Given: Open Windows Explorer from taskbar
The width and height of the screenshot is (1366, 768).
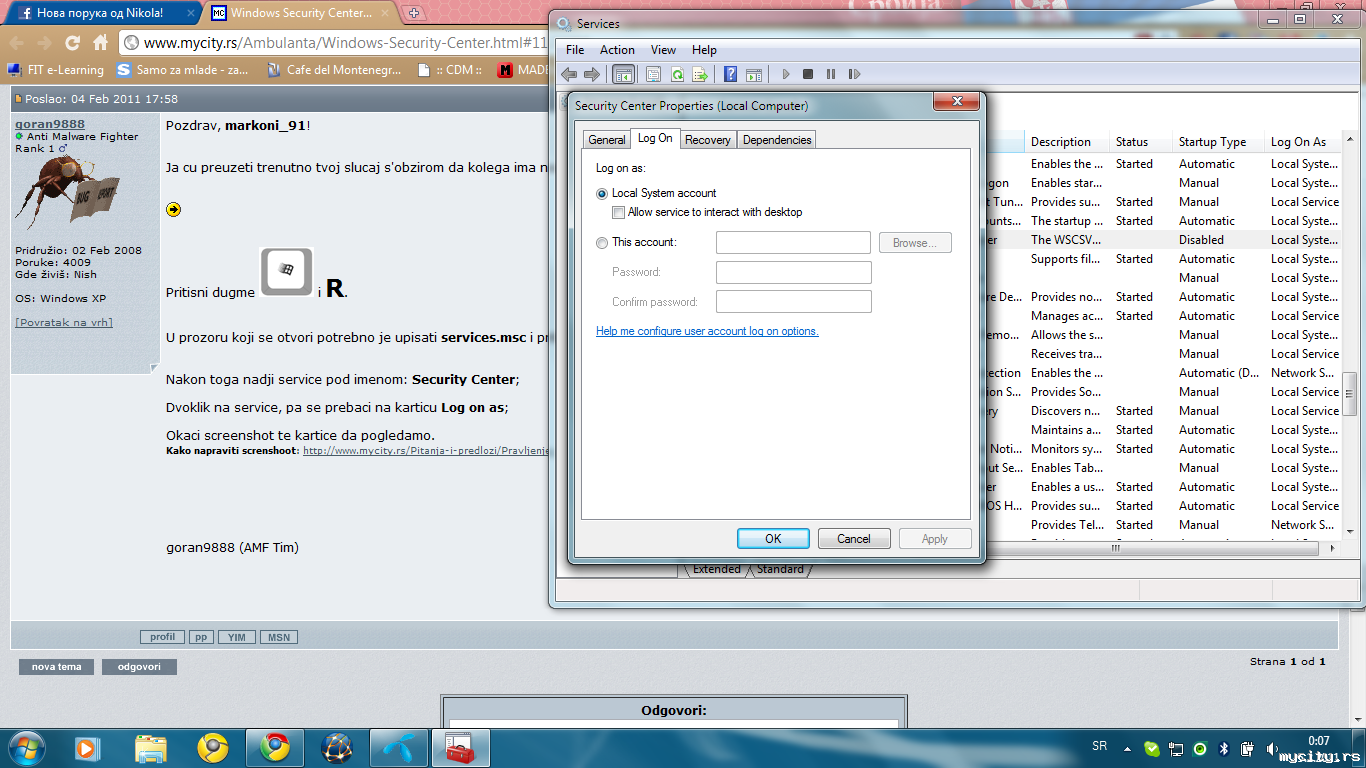Looking at the screenshot, I should tap(151, 748).
